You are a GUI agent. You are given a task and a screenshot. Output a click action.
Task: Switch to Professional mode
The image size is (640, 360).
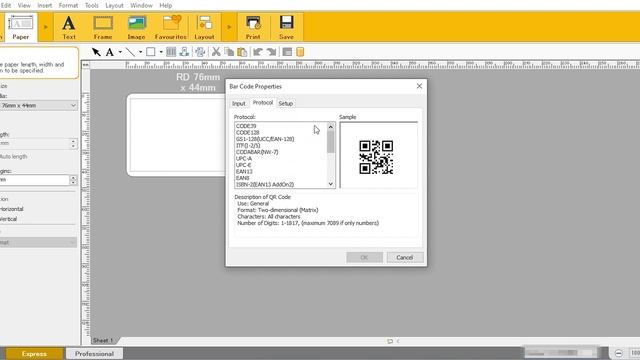click(94, 354)
